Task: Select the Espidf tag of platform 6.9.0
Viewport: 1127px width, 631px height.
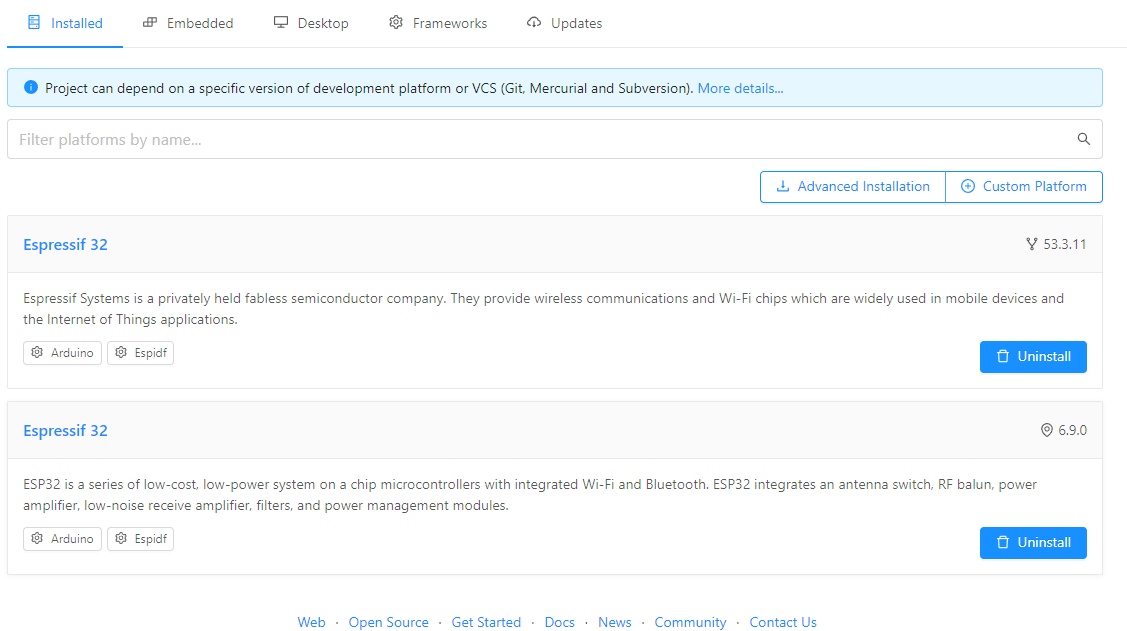Action: (x=140, y=539)
